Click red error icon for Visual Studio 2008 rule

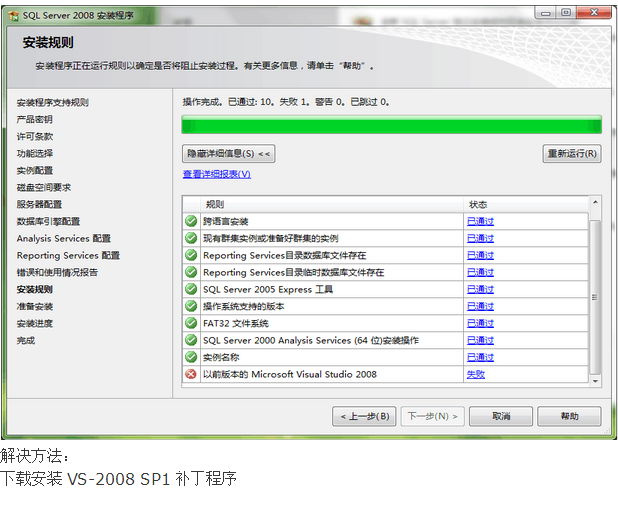pyautogui.click(x=191, y=374)
